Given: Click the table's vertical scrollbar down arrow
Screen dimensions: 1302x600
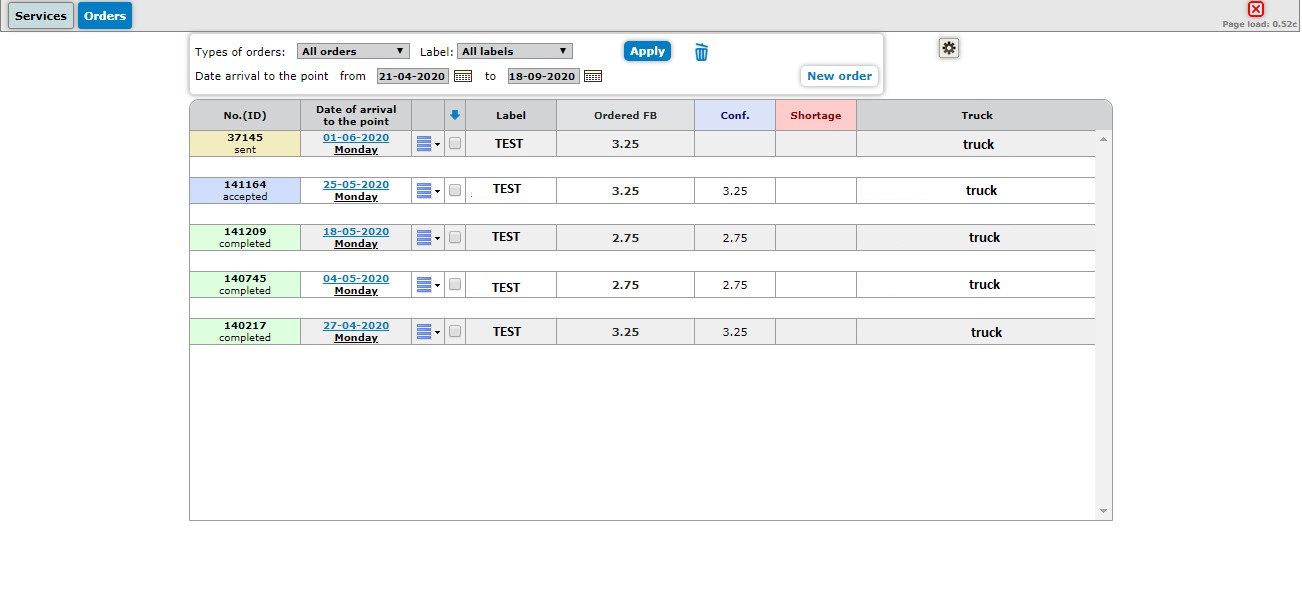Looking at the screenshot, I should click(x=1104, y=511).
